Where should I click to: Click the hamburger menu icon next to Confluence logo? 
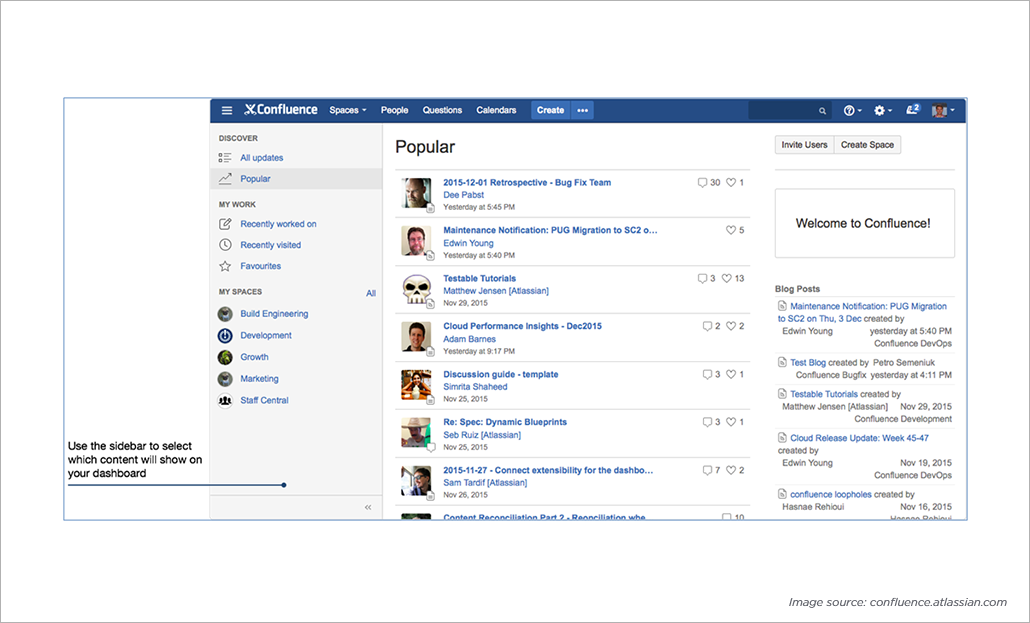(227, 110)
